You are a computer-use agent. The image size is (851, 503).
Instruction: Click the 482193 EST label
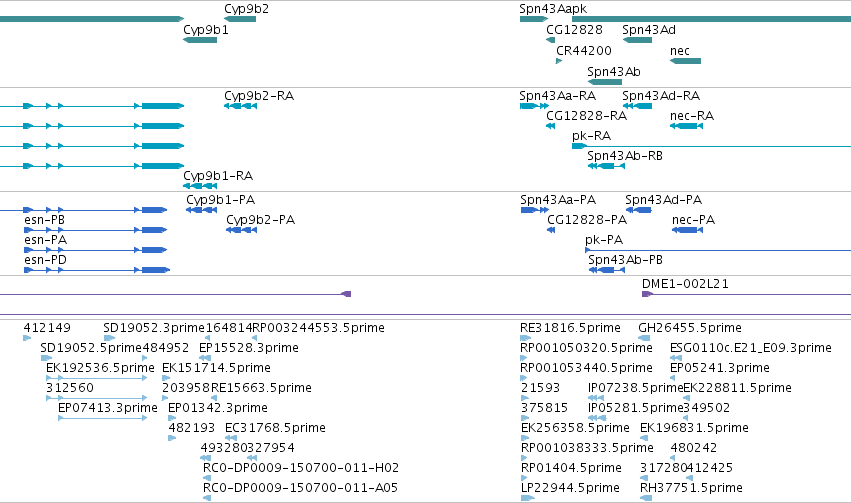192,428
